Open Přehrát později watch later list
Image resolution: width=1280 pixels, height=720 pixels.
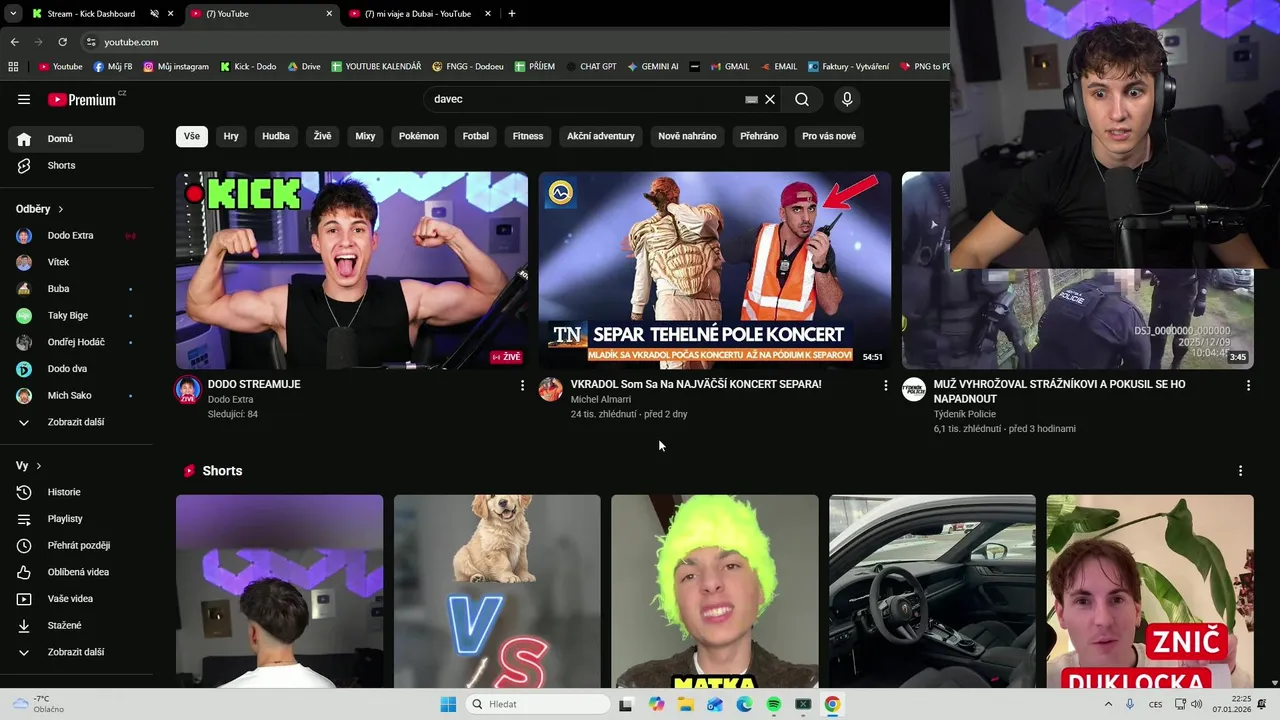coord(76,545)
